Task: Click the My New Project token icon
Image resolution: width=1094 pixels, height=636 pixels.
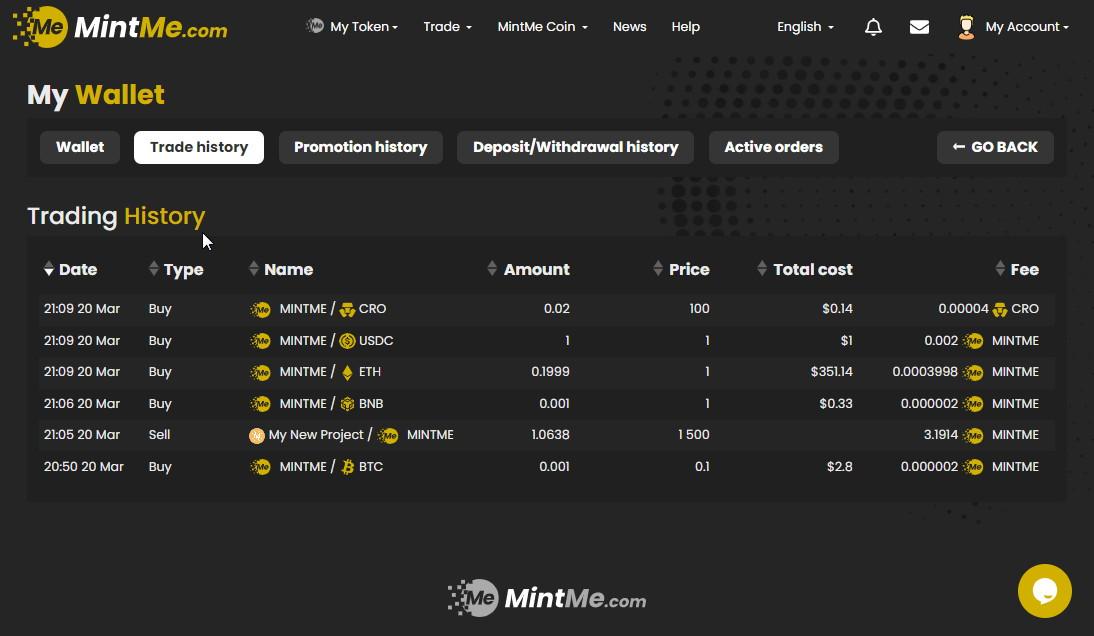Action: (257, 435)
